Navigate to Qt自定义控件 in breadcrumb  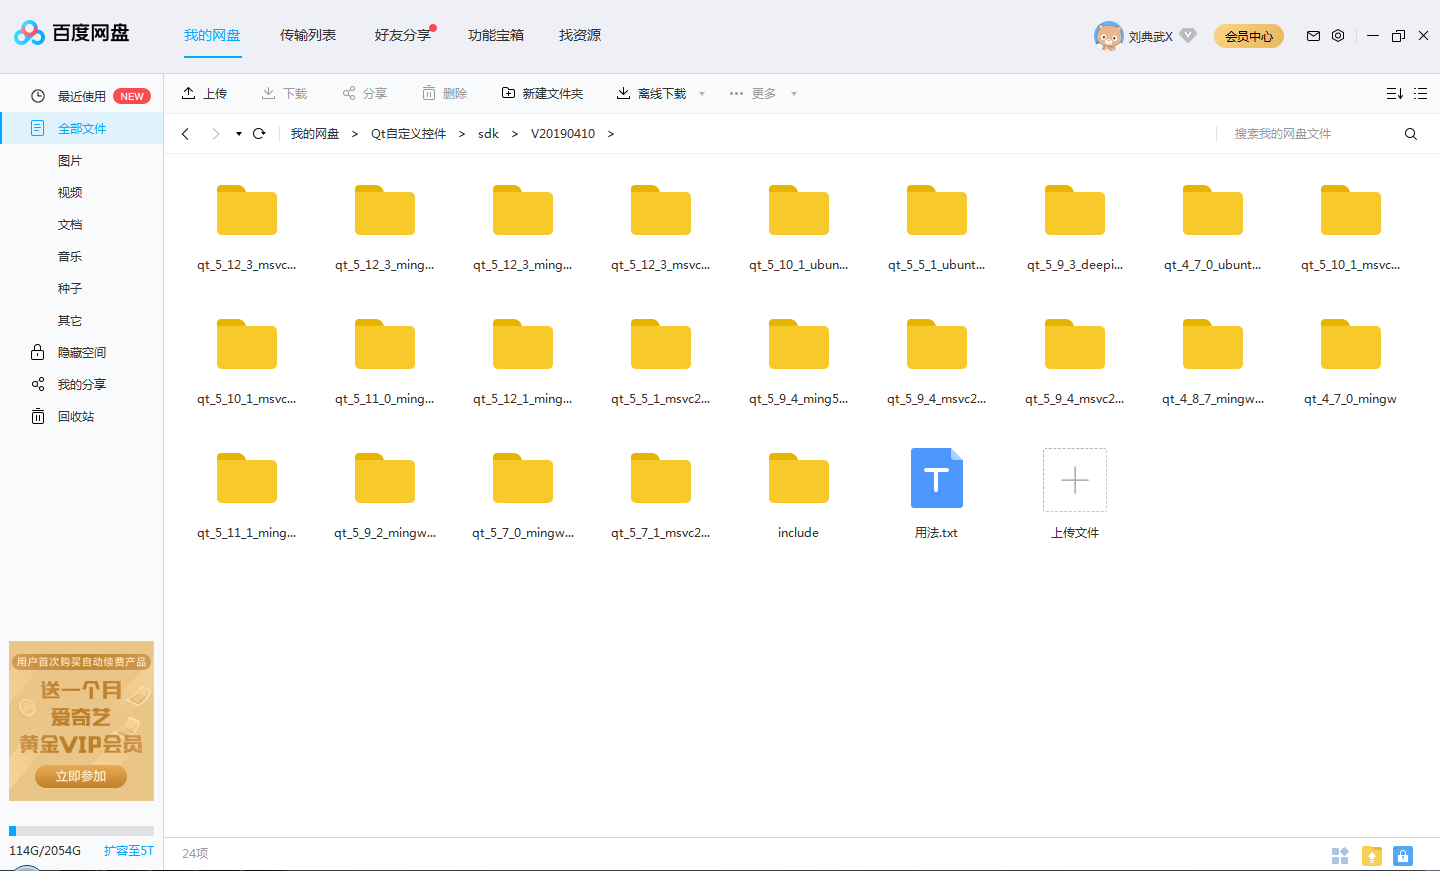(408, 134)
